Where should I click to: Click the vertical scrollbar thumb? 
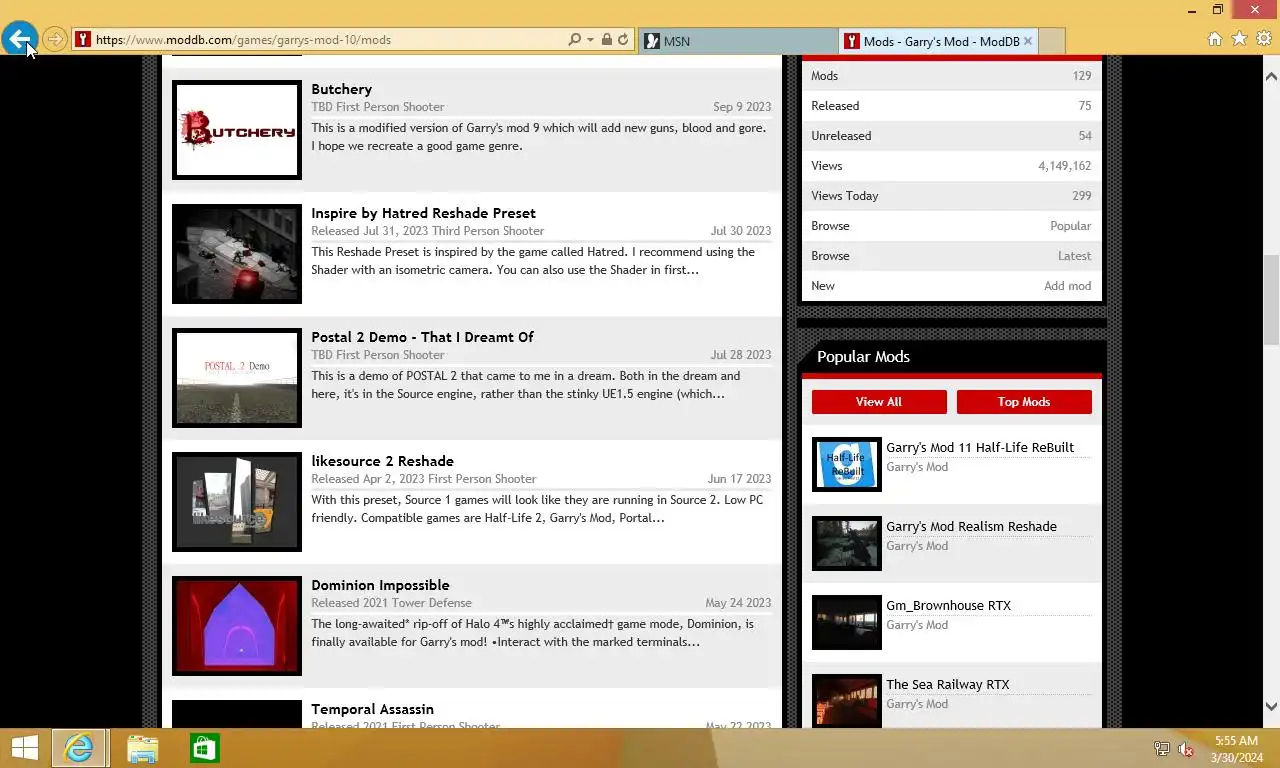(x=1271, y=300)
